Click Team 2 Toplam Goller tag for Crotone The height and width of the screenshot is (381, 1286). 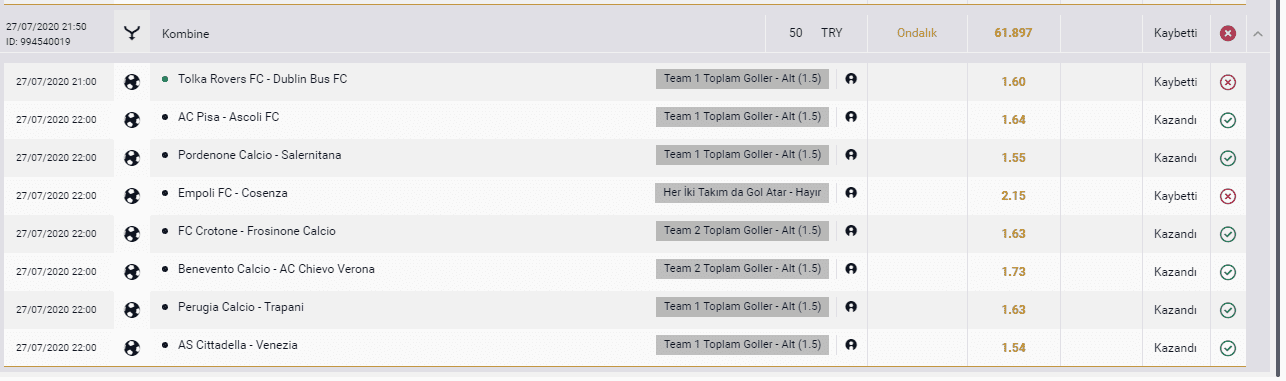743,231
